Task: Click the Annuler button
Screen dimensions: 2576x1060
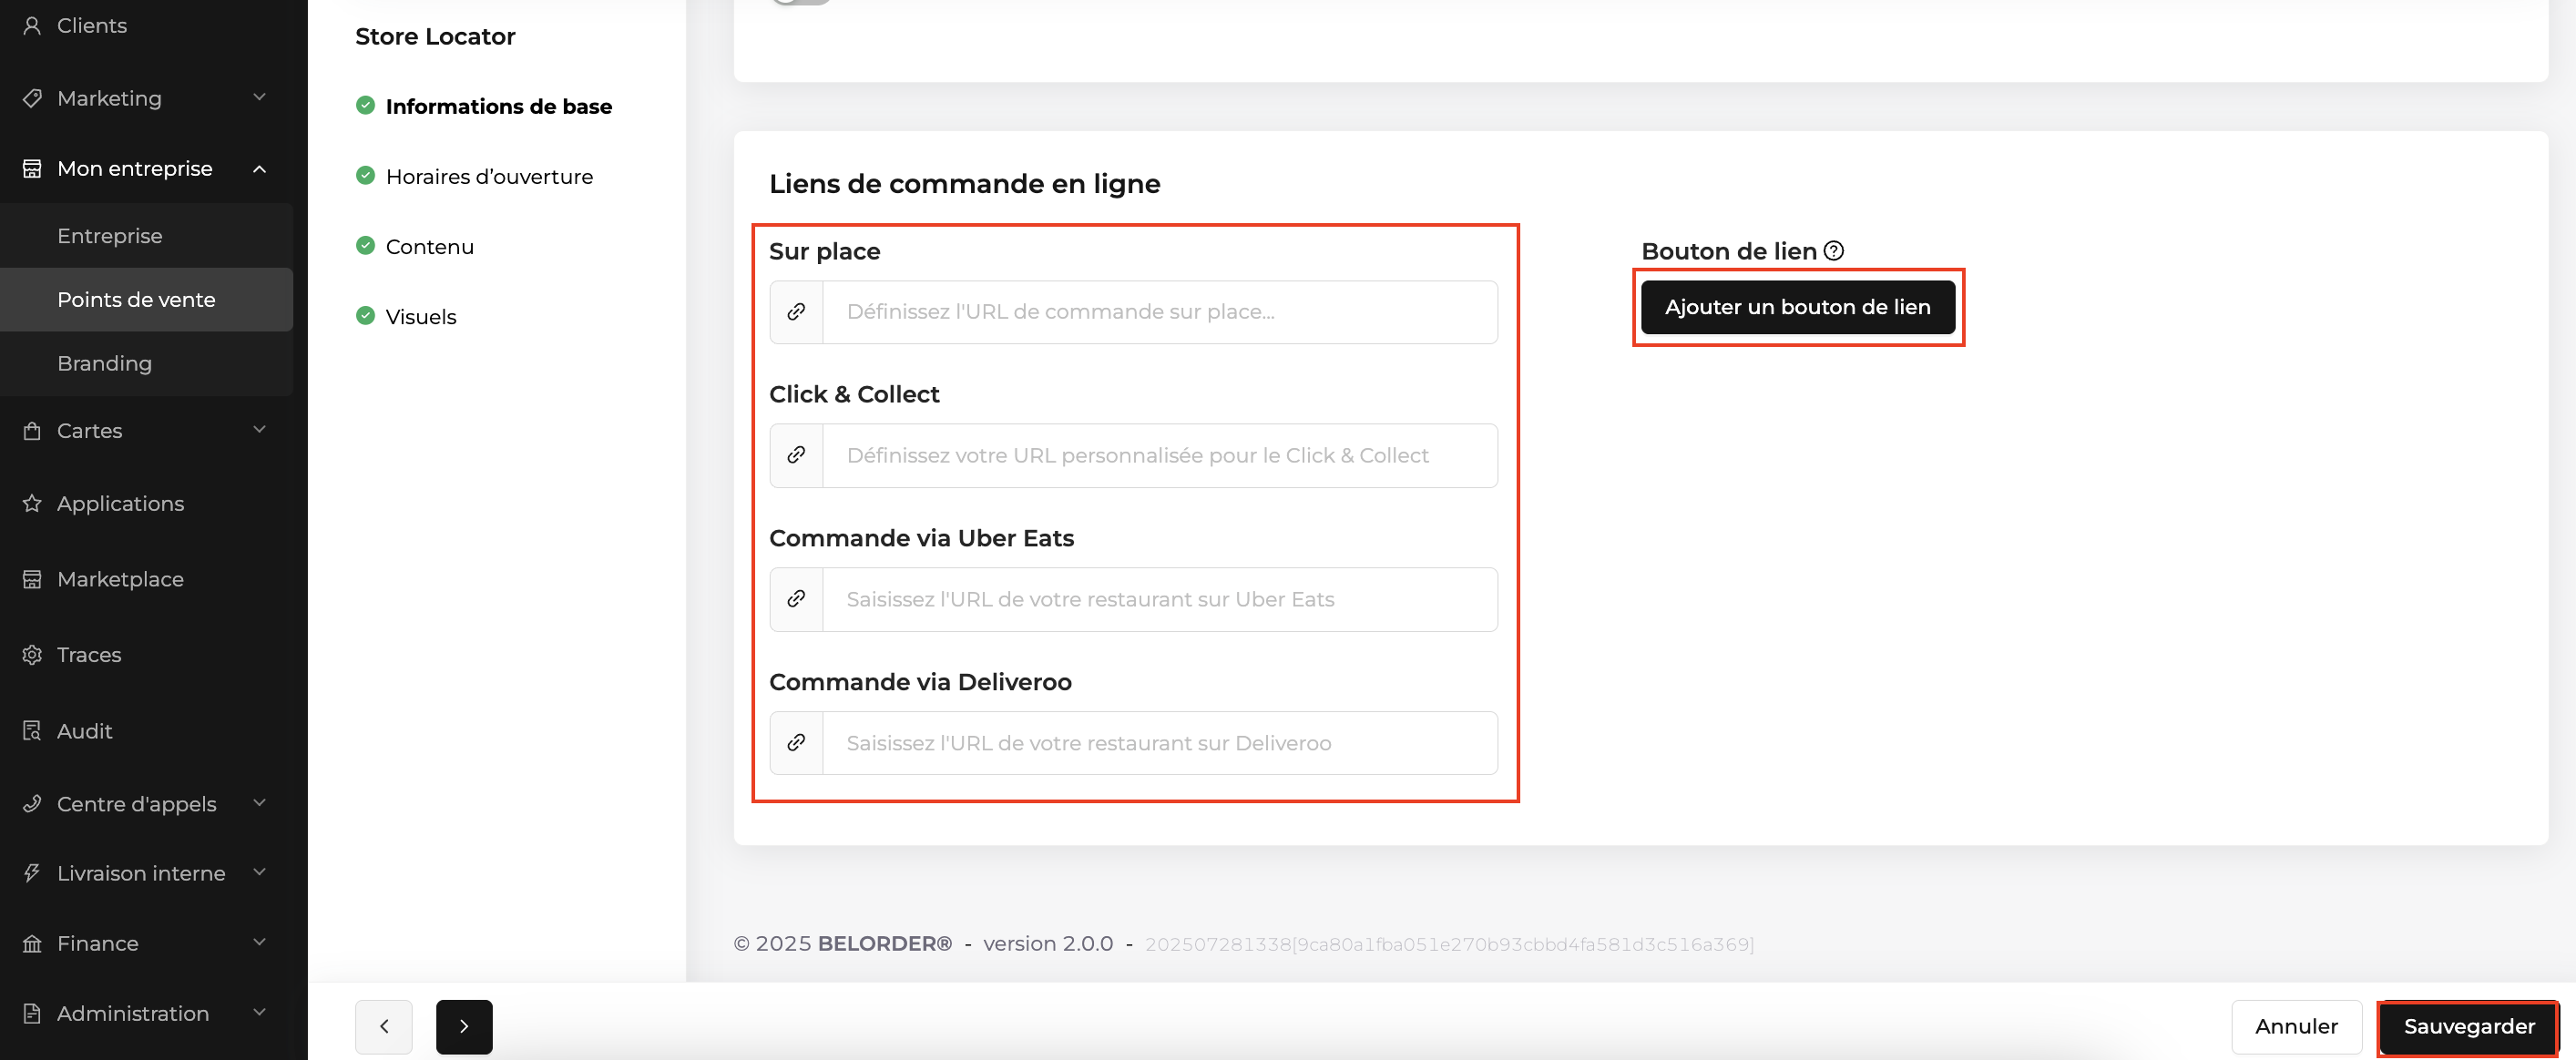Action: (2296, 1027)
